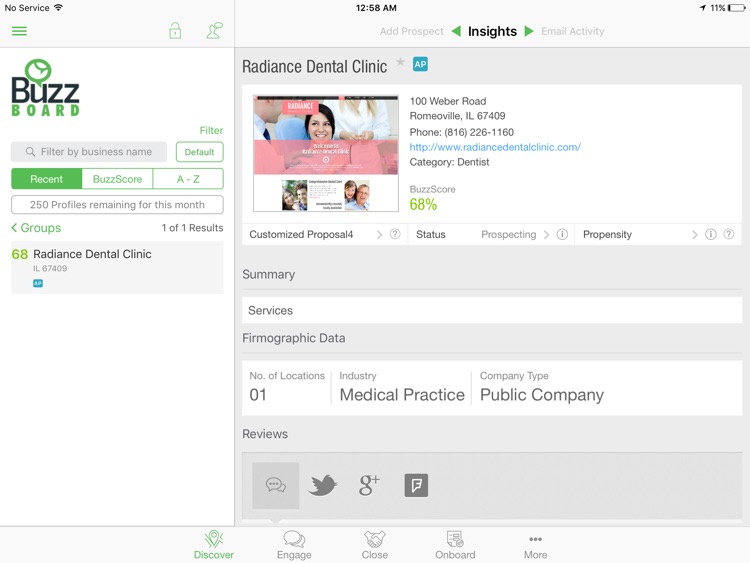Image resolution: width=750 pixels, height=563 pixels.
Task: Show Foursquare reviews
Action: point(416,485)
